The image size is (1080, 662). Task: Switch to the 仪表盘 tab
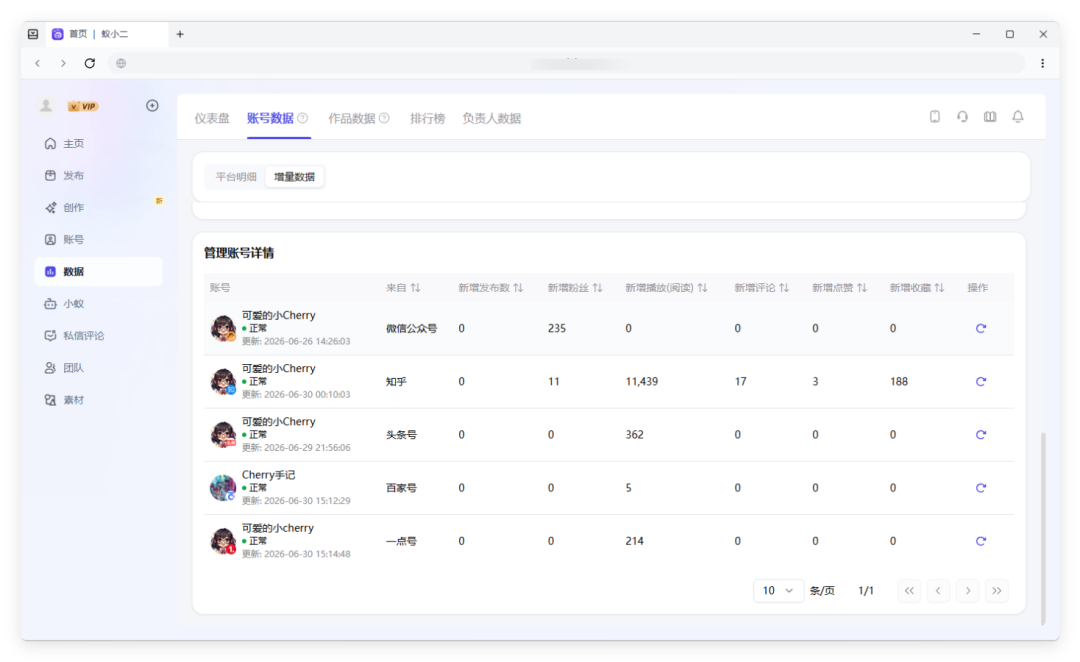click(x=211, y=118)
